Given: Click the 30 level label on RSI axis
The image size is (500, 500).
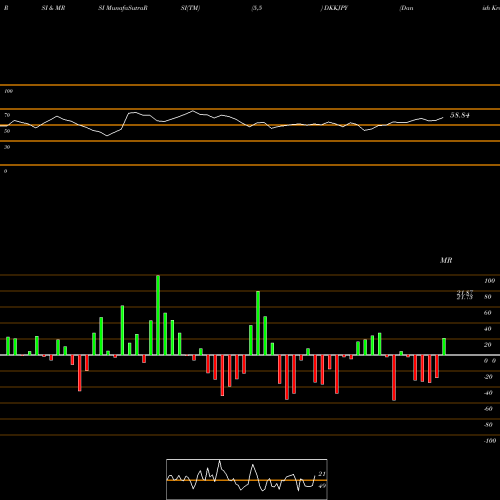Looking at the screenshot, I should 7,147.
